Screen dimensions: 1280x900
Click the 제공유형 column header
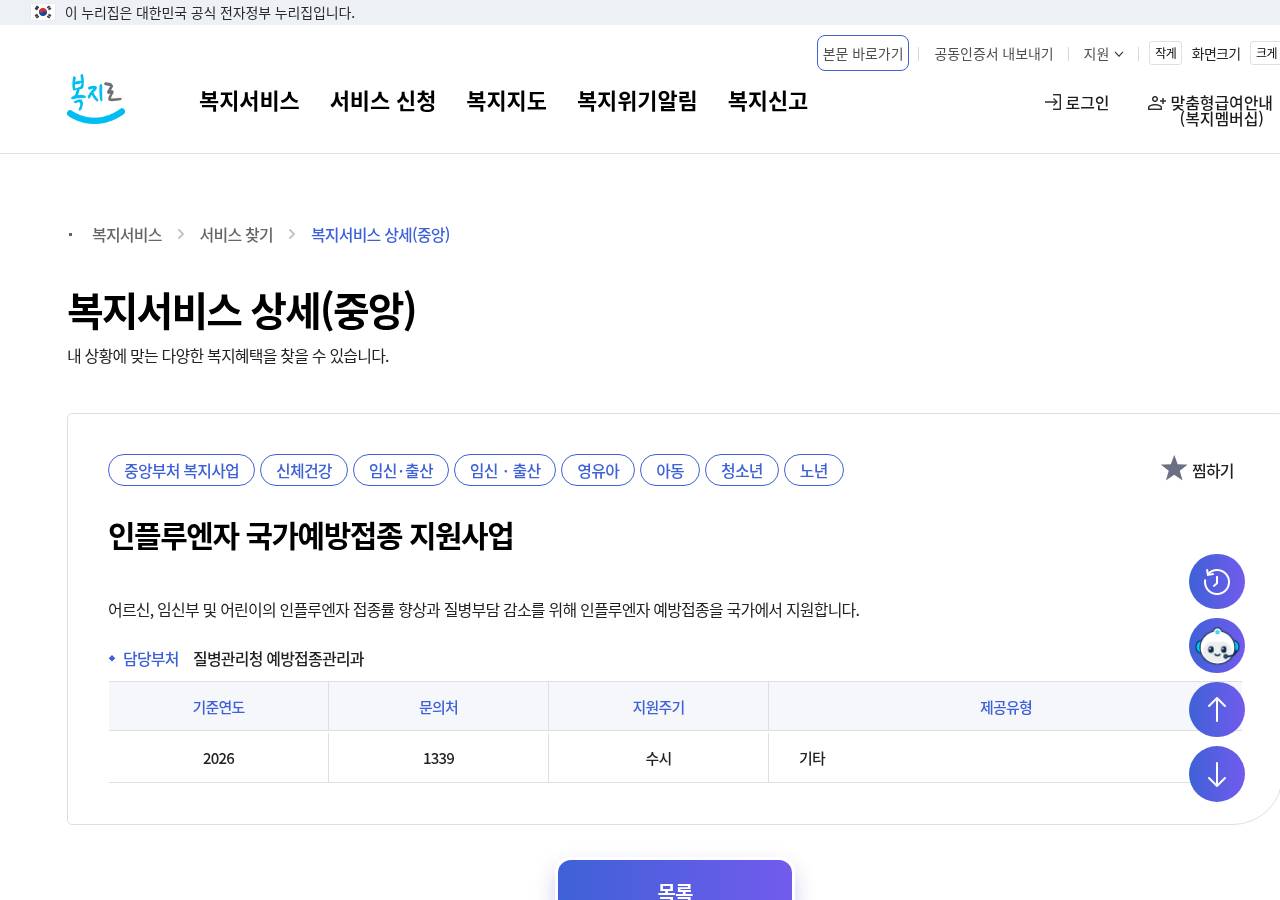1006,707
